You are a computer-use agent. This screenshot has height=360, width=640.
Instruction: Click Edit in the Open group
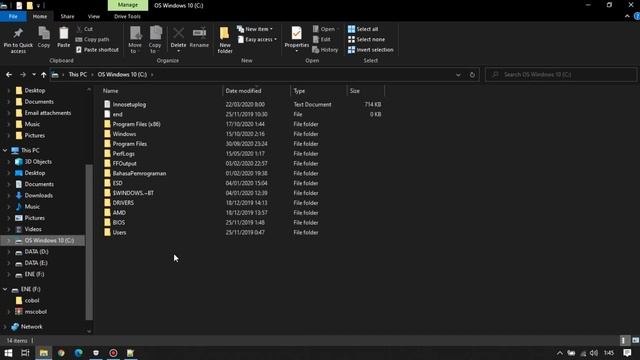(322, 40)
